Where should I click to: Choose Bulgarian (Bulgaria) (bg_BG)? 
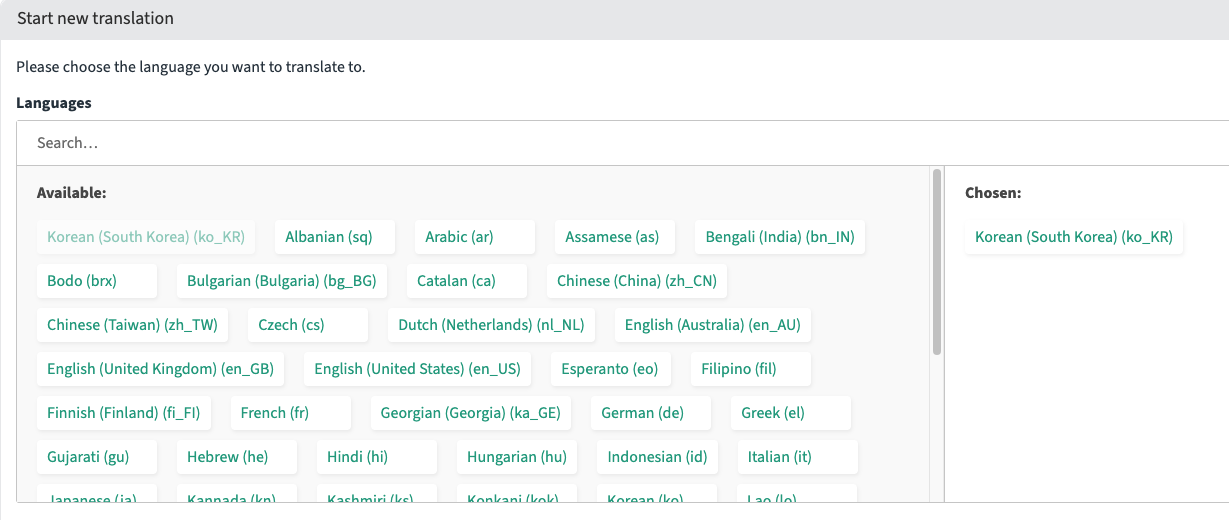point(281,281)
